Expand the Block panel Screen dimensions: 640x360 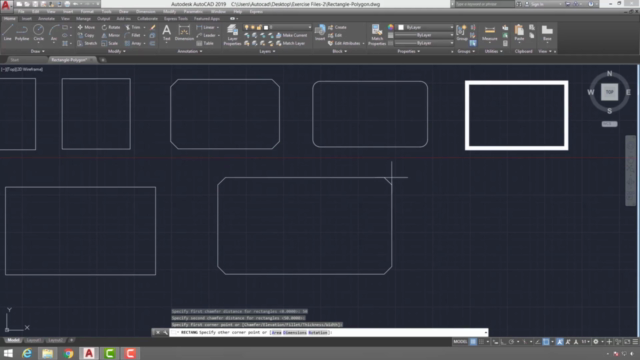(340, 51)
